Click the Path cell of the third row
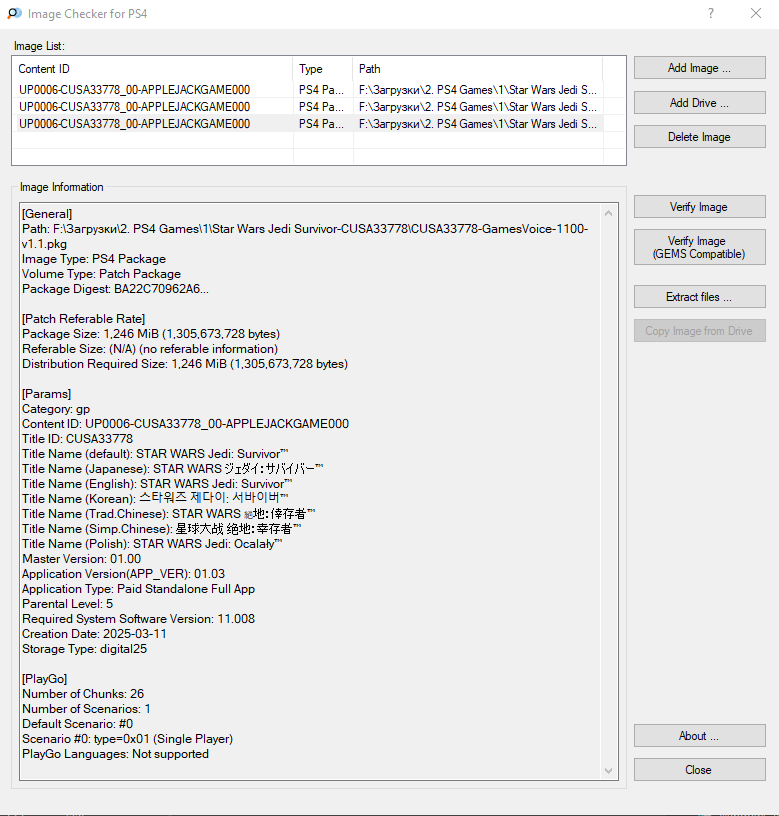The image size is (779, 816). [x=478, y=124]
